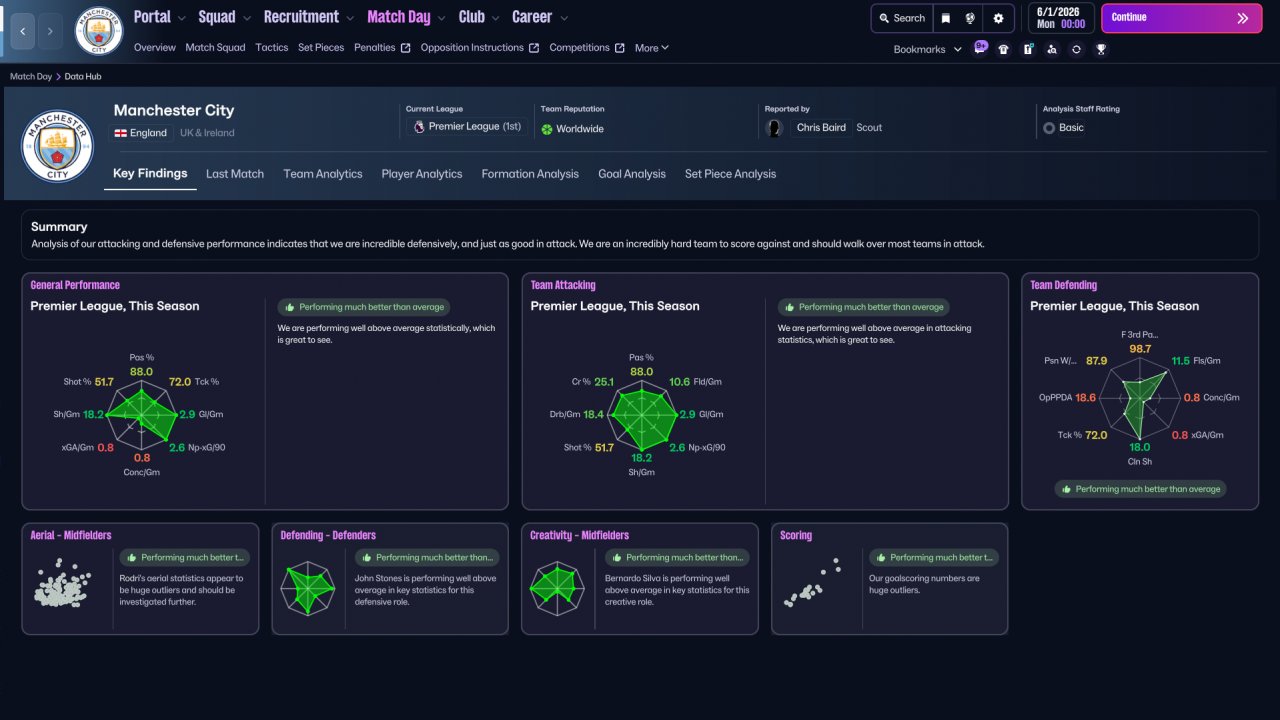
Task: Click the tactics board icon in bookmarks row
Action: 1028,49
